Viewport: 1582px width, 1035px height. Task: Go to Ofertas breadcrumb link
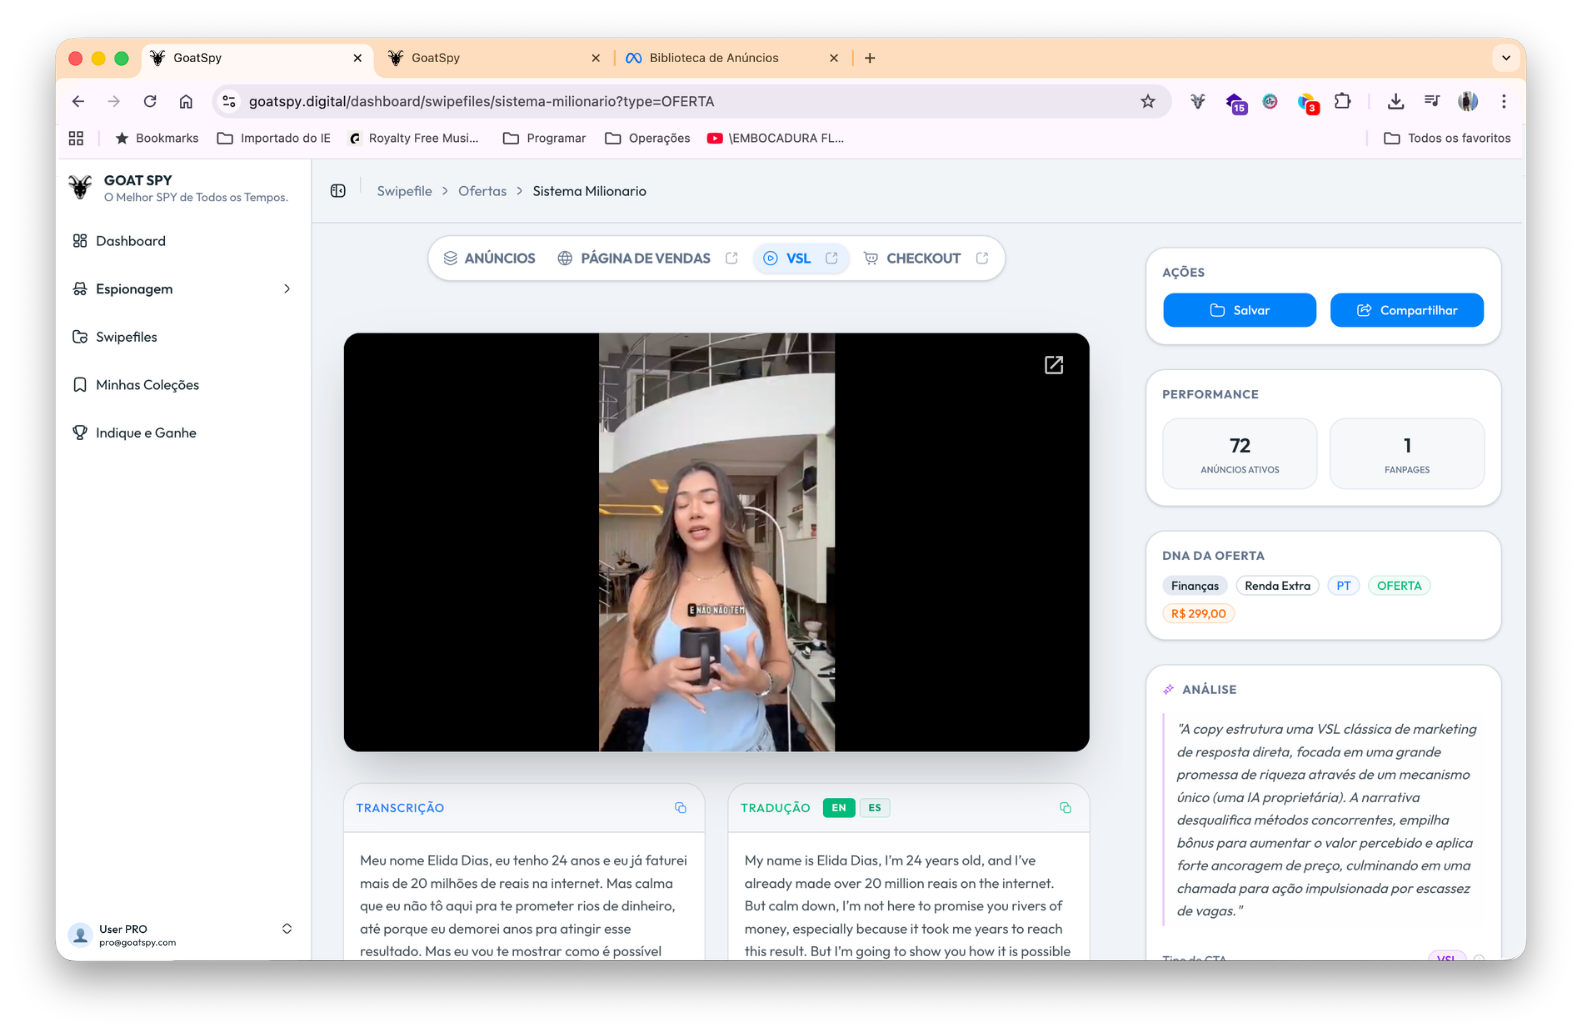point(482,191)
